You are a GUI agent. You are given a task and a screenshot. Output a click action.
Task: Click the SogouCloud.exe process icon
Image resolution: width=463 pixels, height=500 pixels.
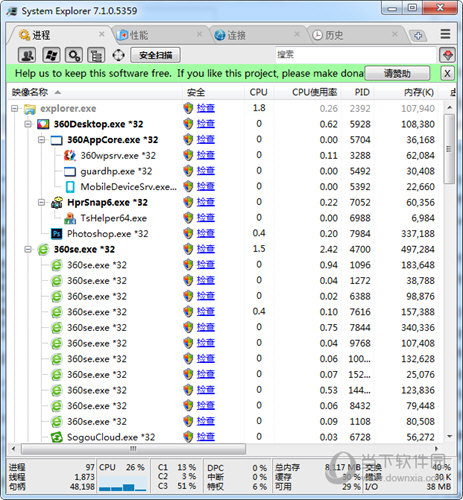coord(56,437)
